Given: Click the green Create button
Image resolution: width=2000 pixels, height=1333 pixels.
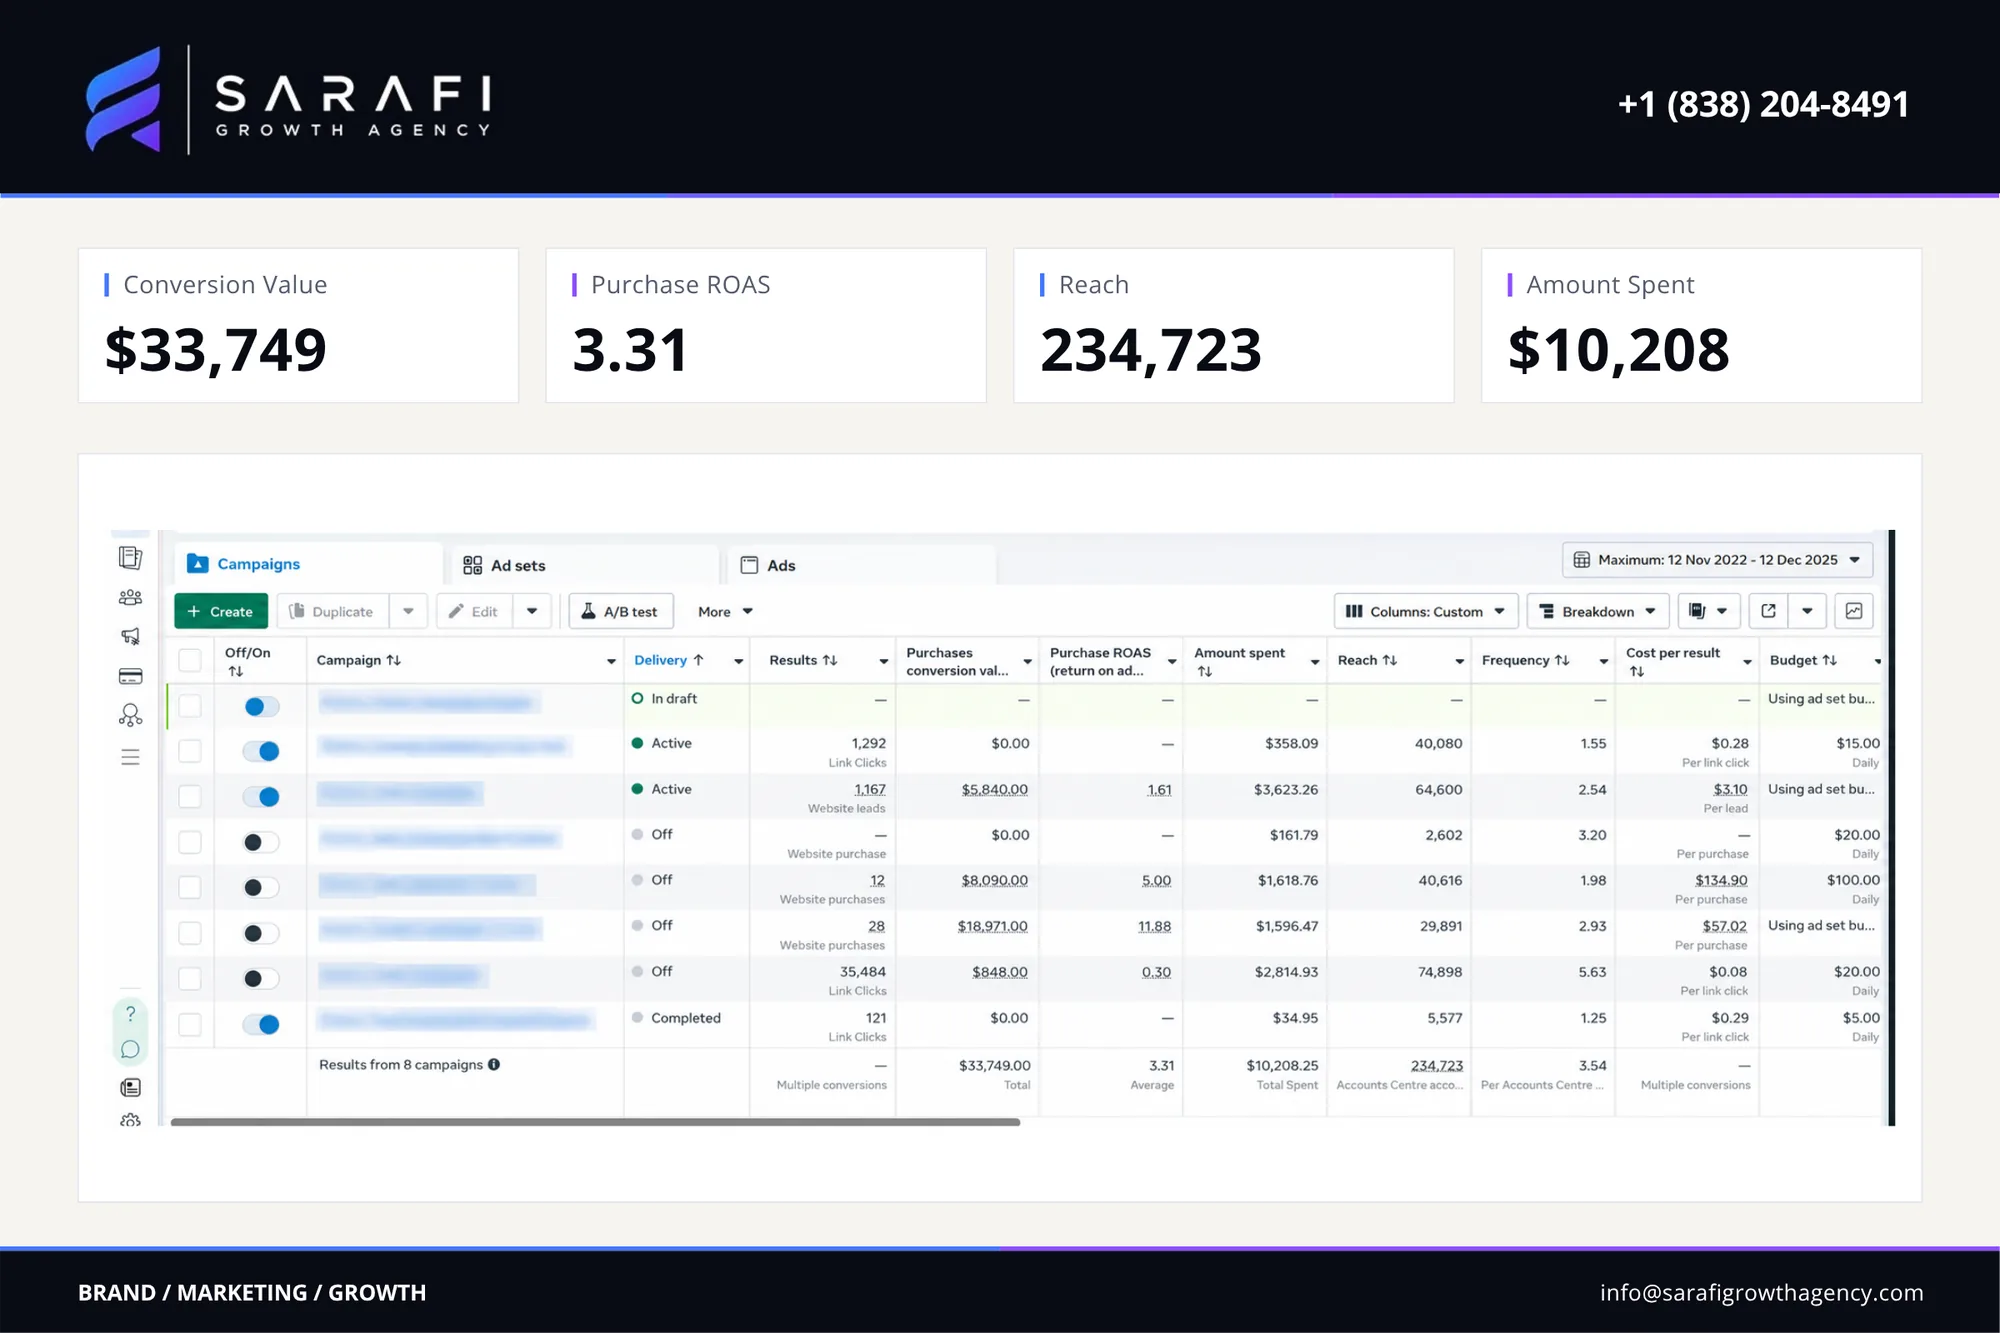Looking at the screenshot, I should coord(221,611).
